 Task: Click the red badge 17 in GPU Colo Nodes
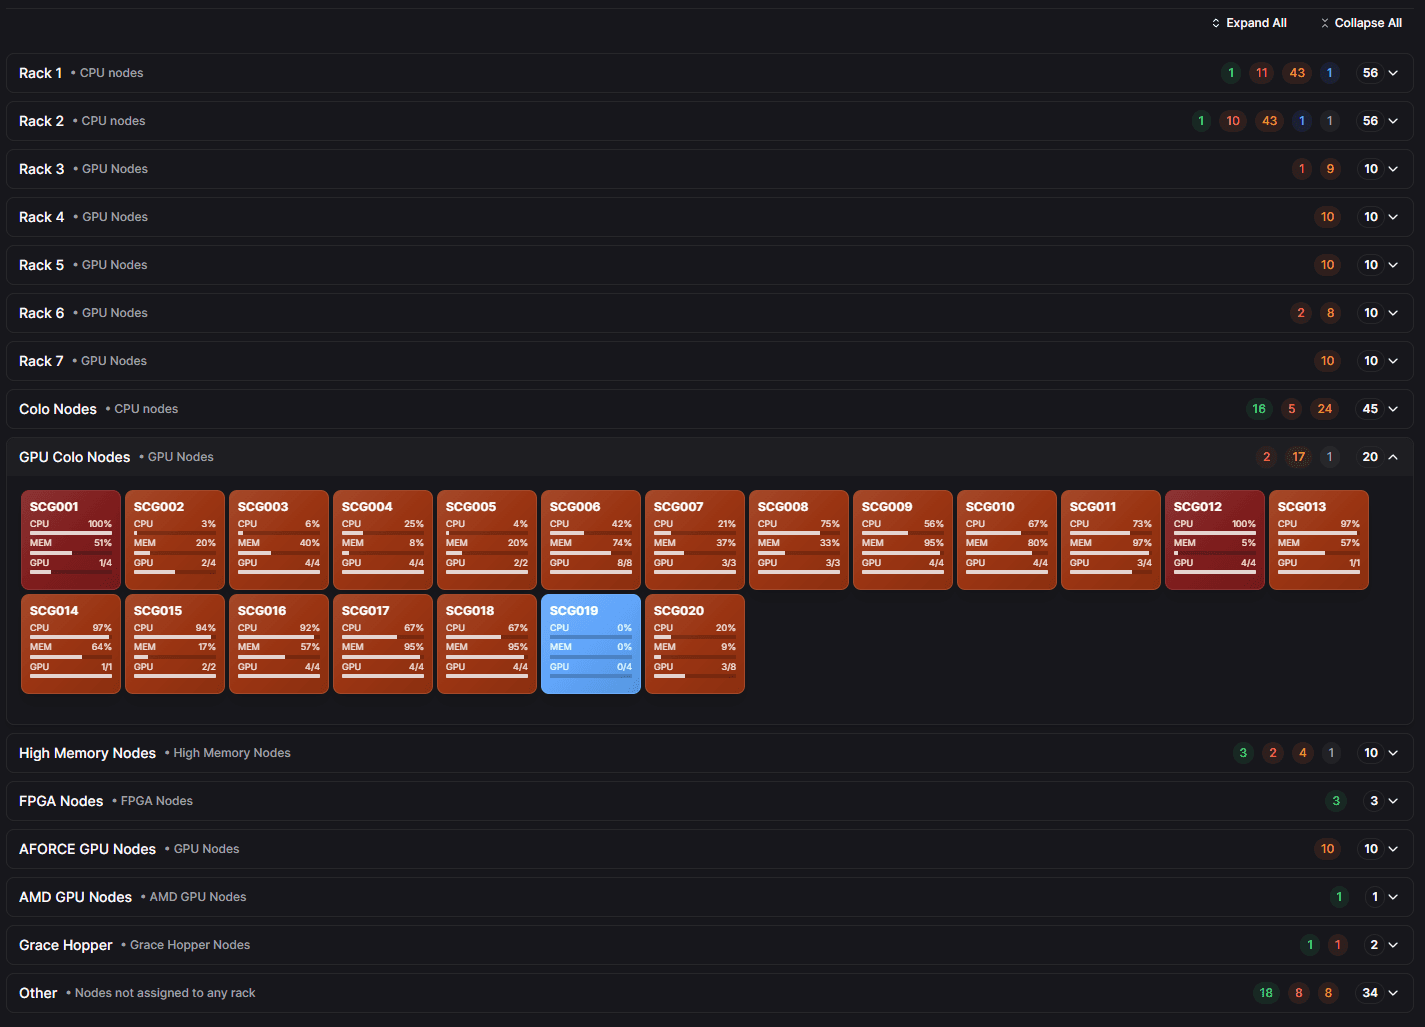pos(1298,457)
